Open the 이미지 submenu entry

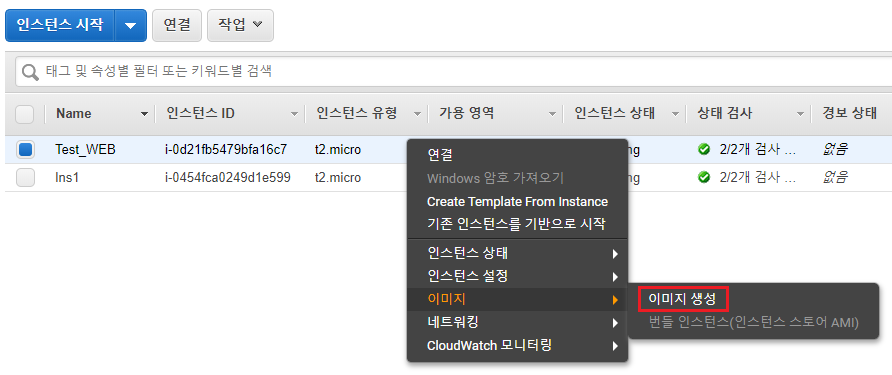pos(517,299)
